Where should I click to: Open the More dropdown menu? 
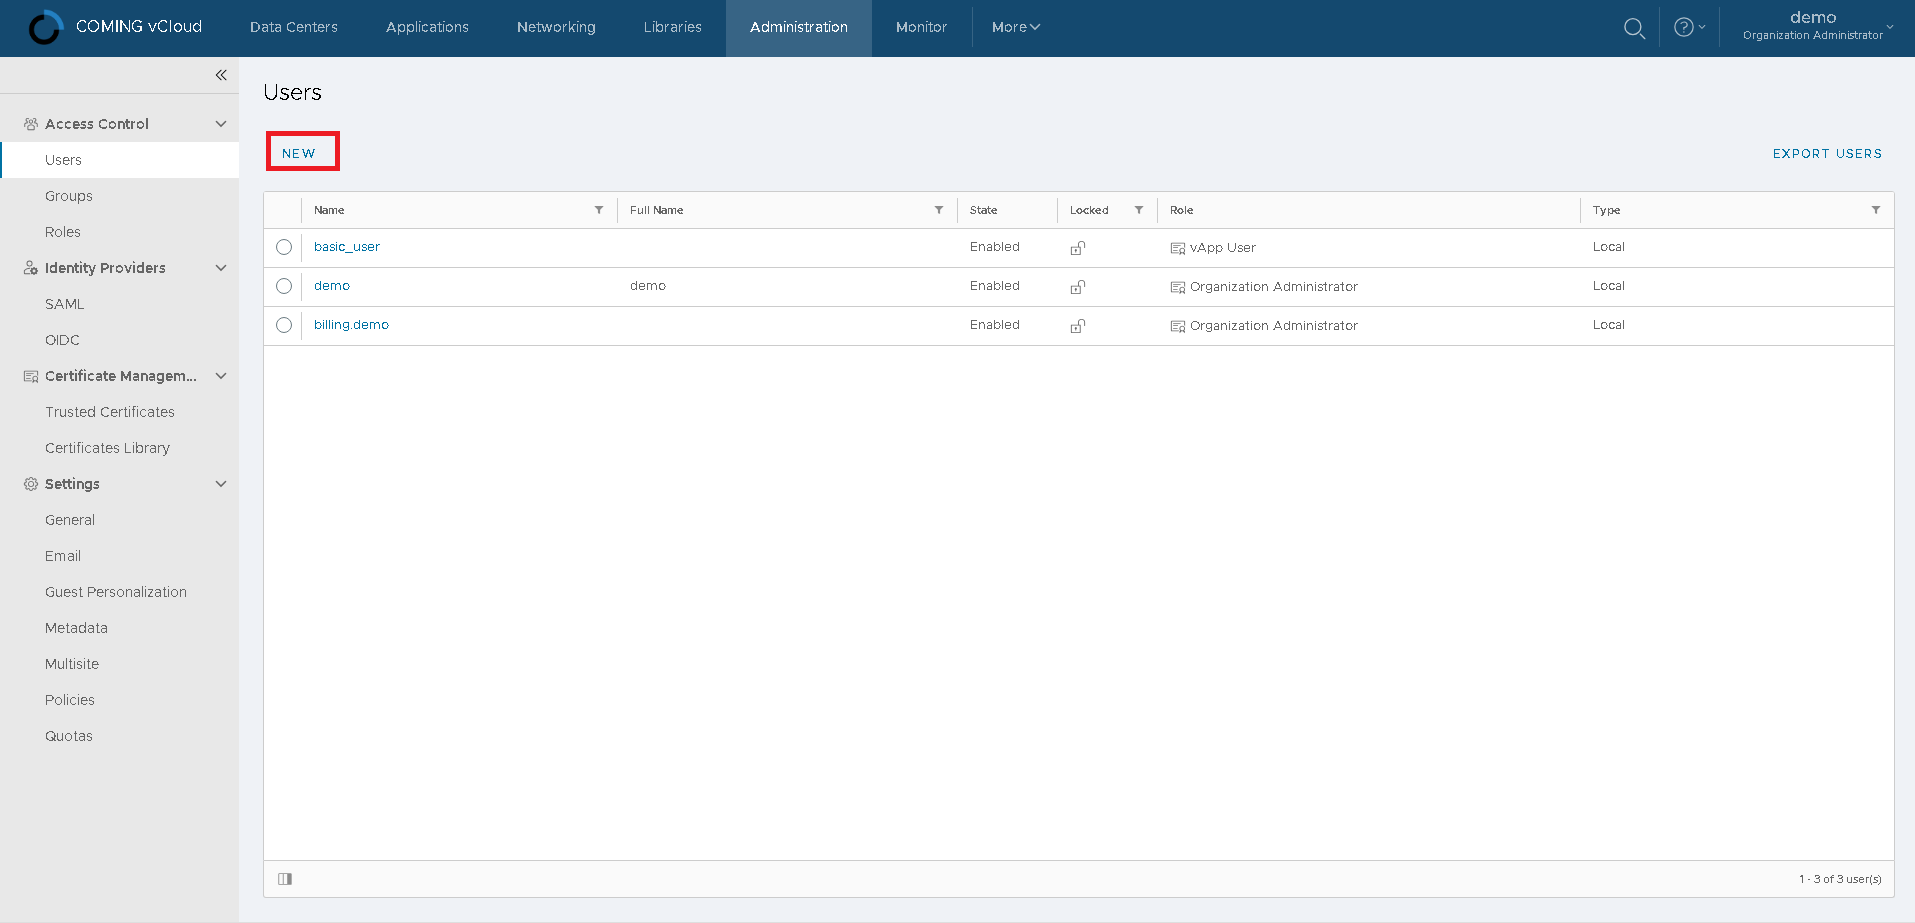pyautogui.click(x=1015, y=27)
